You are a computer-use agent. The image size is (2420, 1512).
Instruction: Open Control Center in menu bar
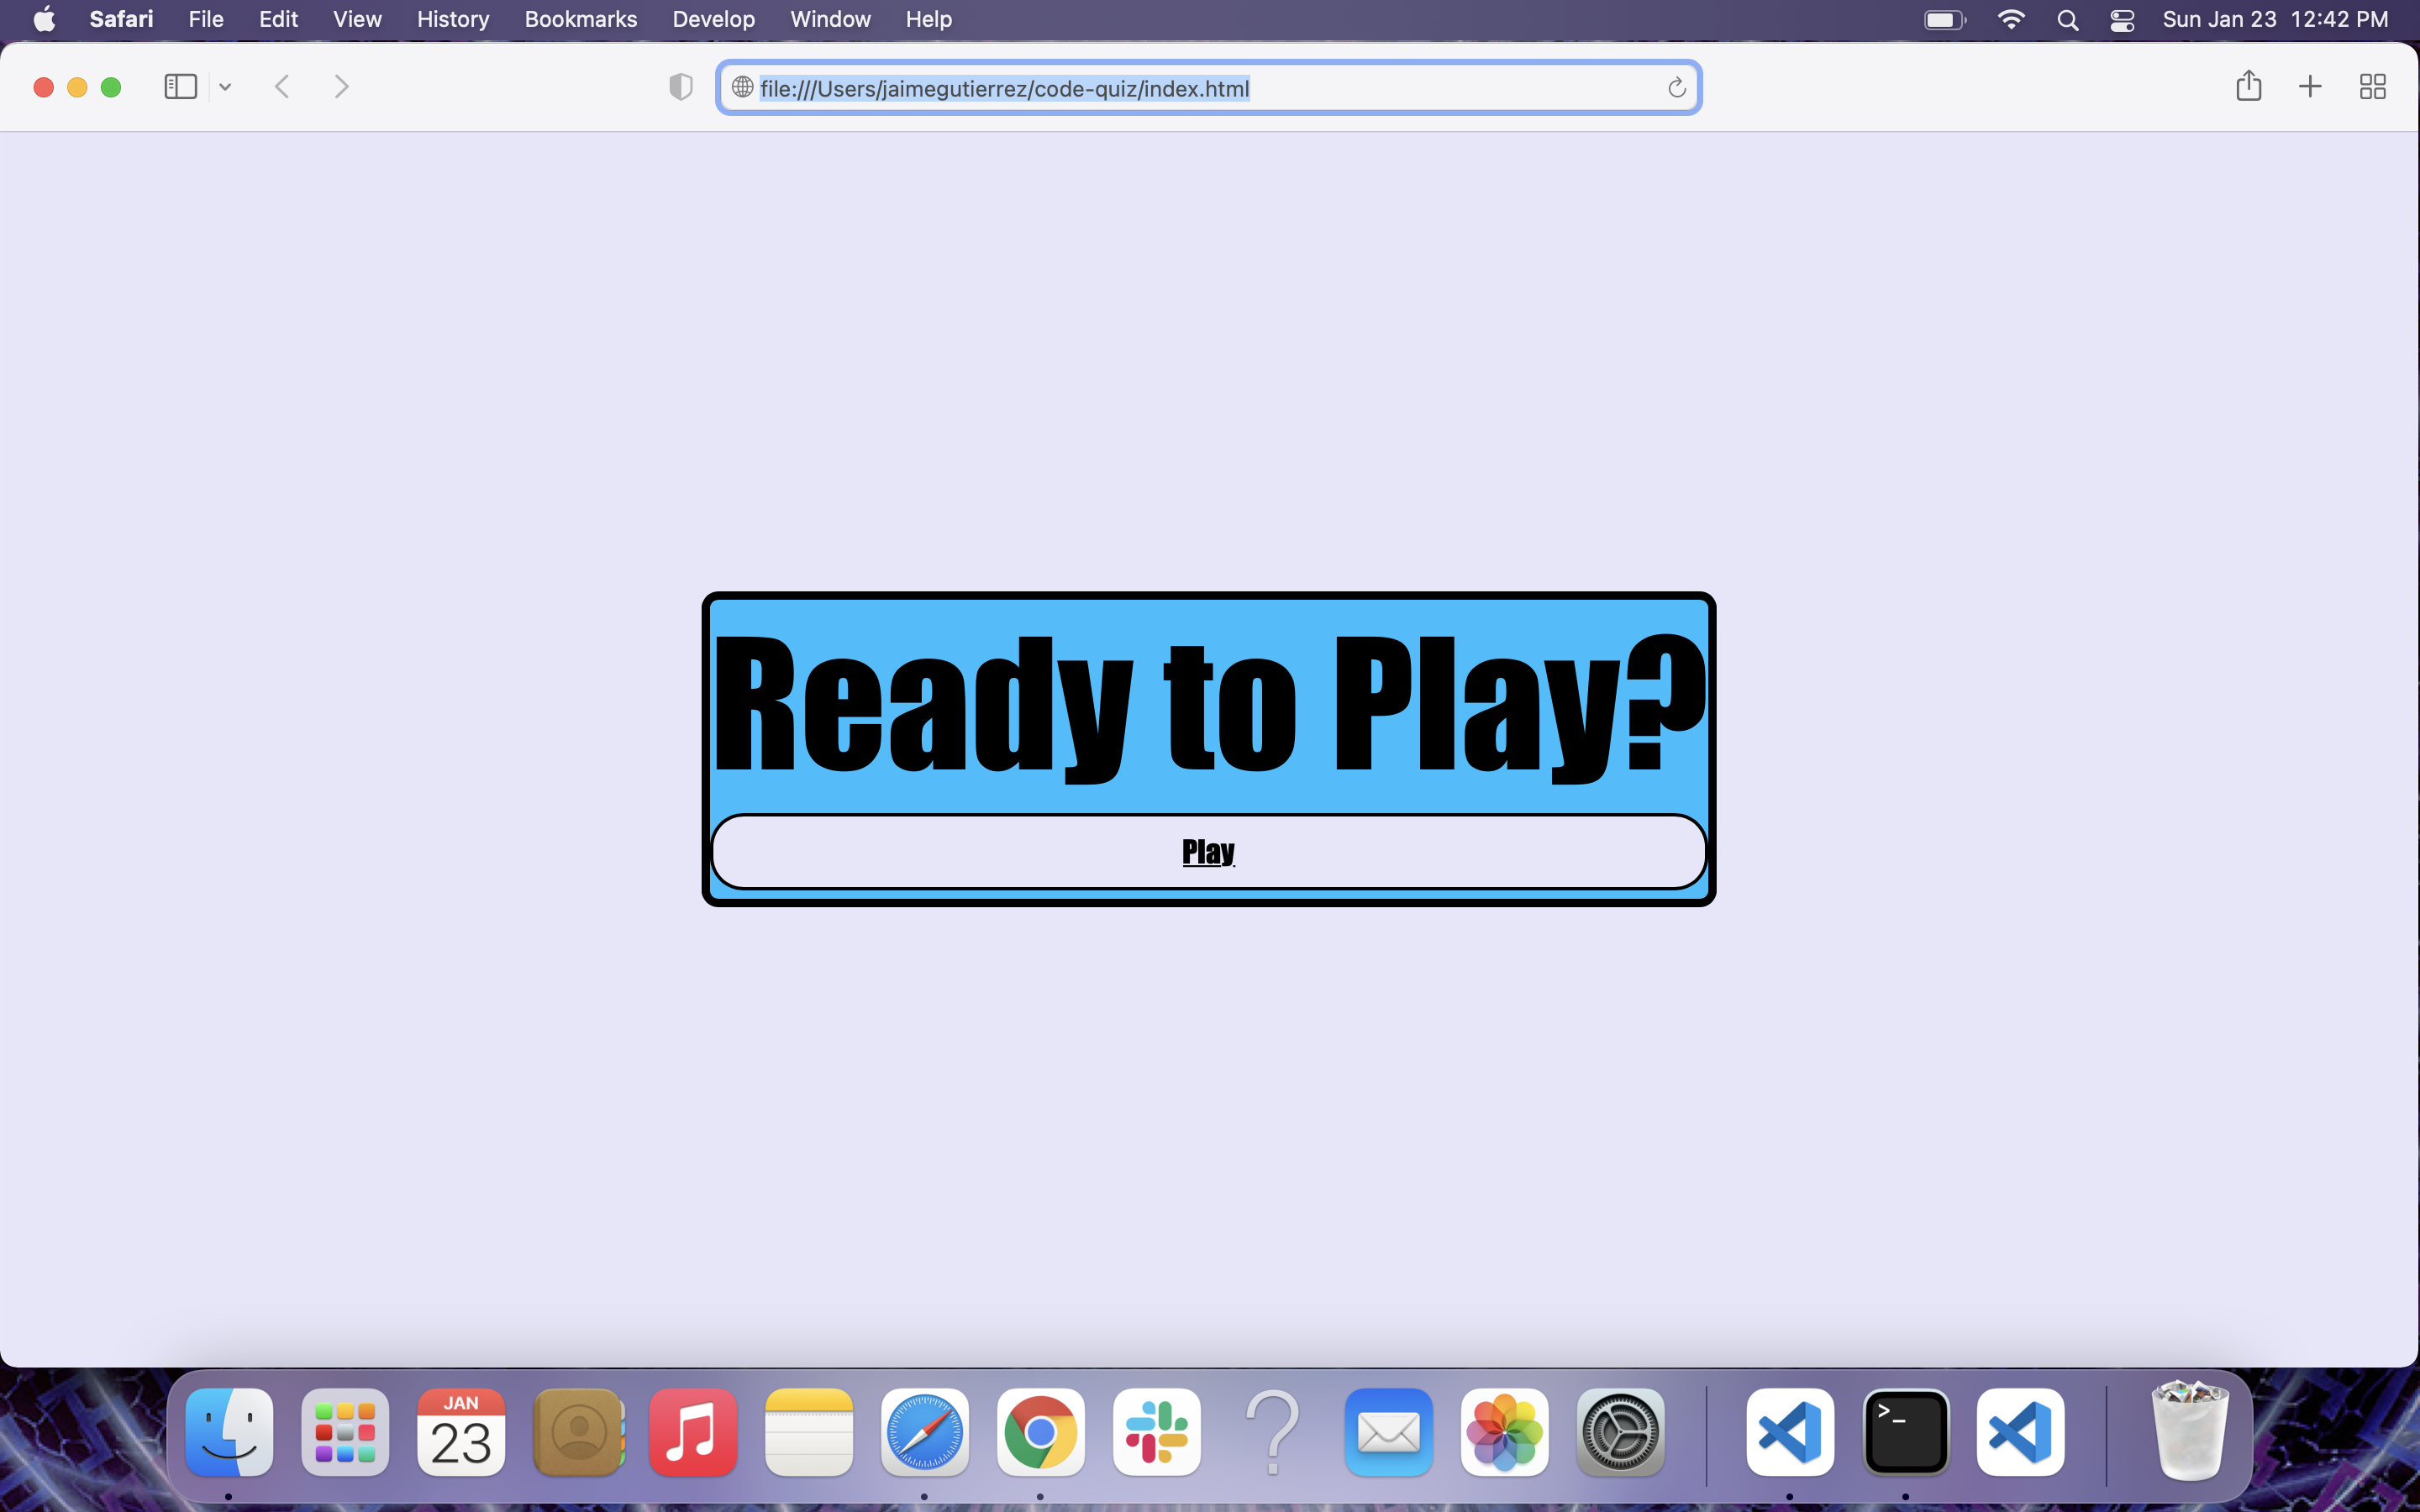(x=2122, y=20)
